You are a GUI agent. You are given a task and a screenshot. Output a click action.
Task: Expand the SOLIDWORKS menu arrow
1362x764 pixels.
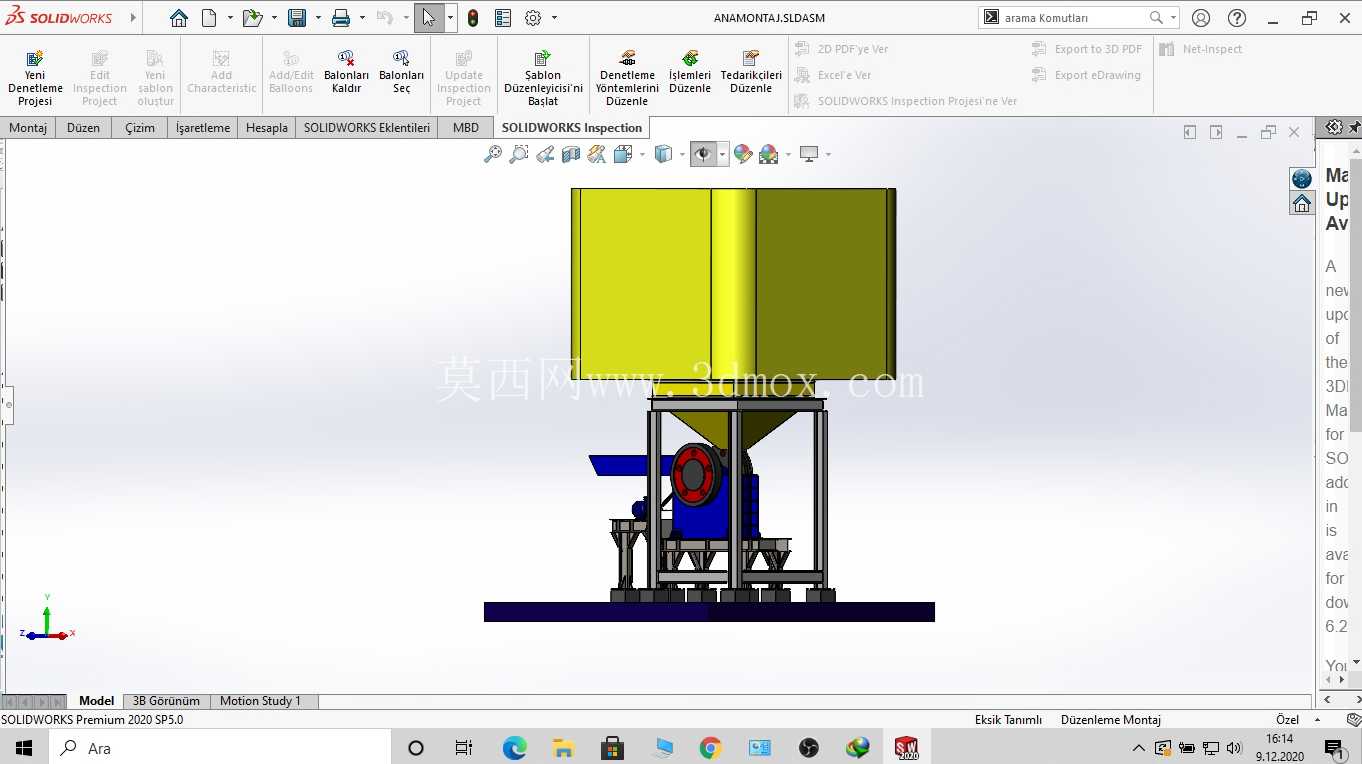(133, 18)
